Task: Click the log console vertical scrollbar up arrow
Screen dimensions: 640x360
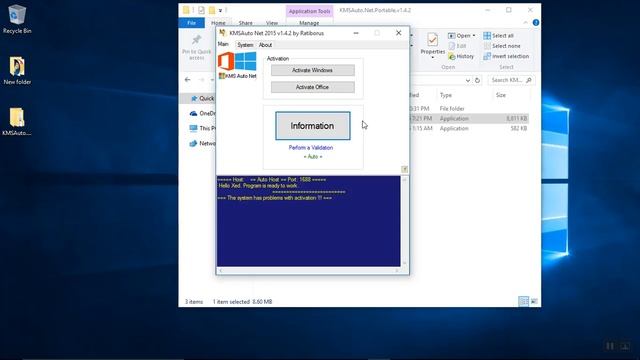Action: click(x=404, y=180)
